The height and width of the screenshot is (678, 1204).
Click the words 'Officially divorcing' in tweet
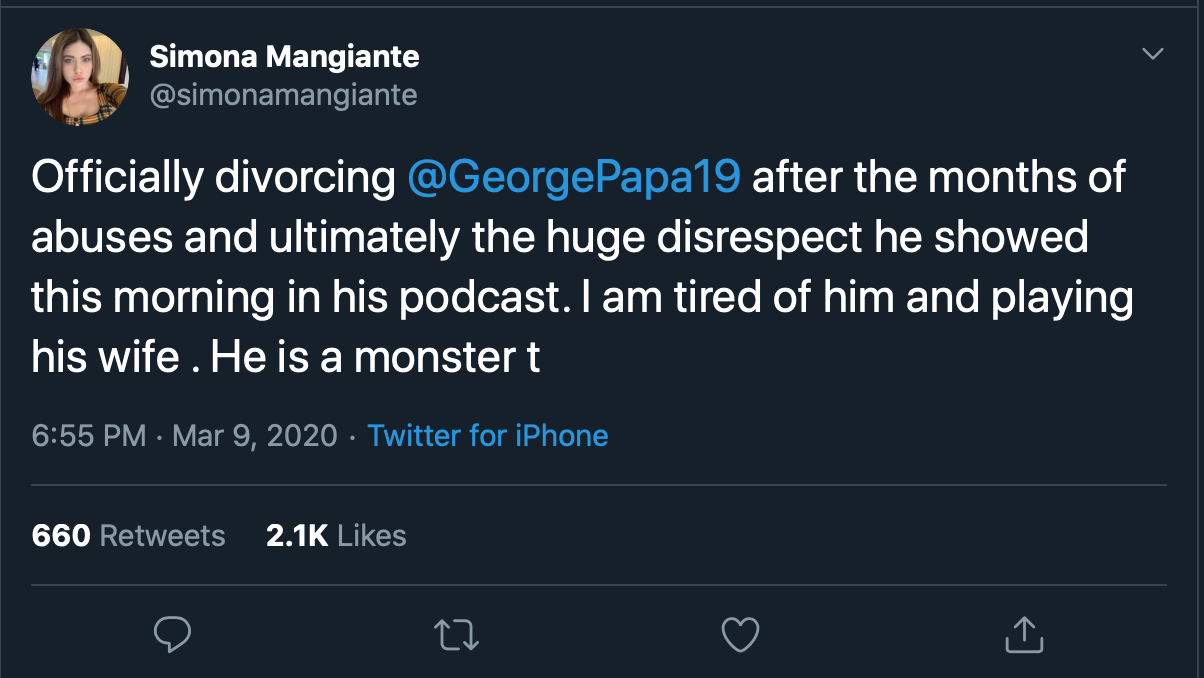coord(213,178)
